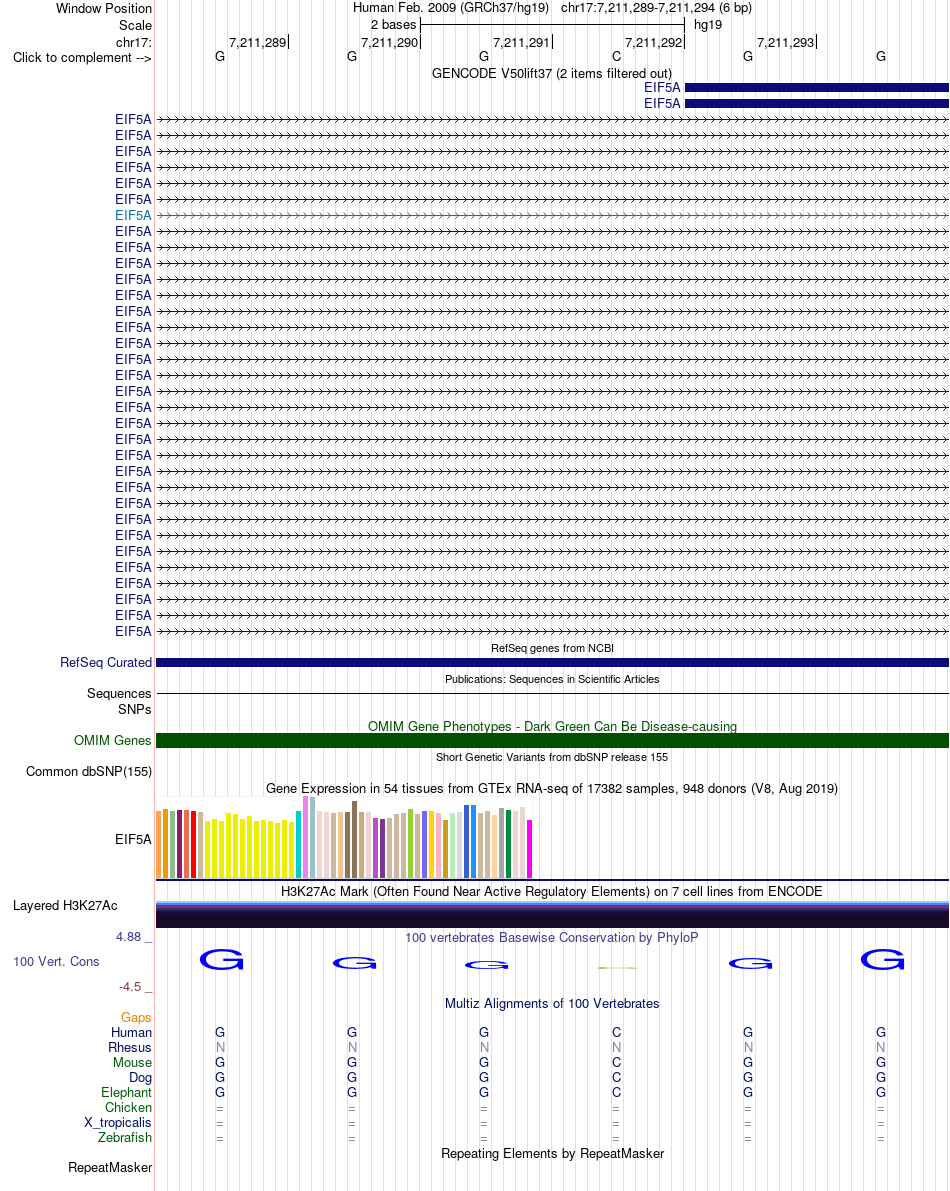Click the 'RepeatMasker' track label
Viewport: 950px width, 1191px height.
pos(110,1167)
